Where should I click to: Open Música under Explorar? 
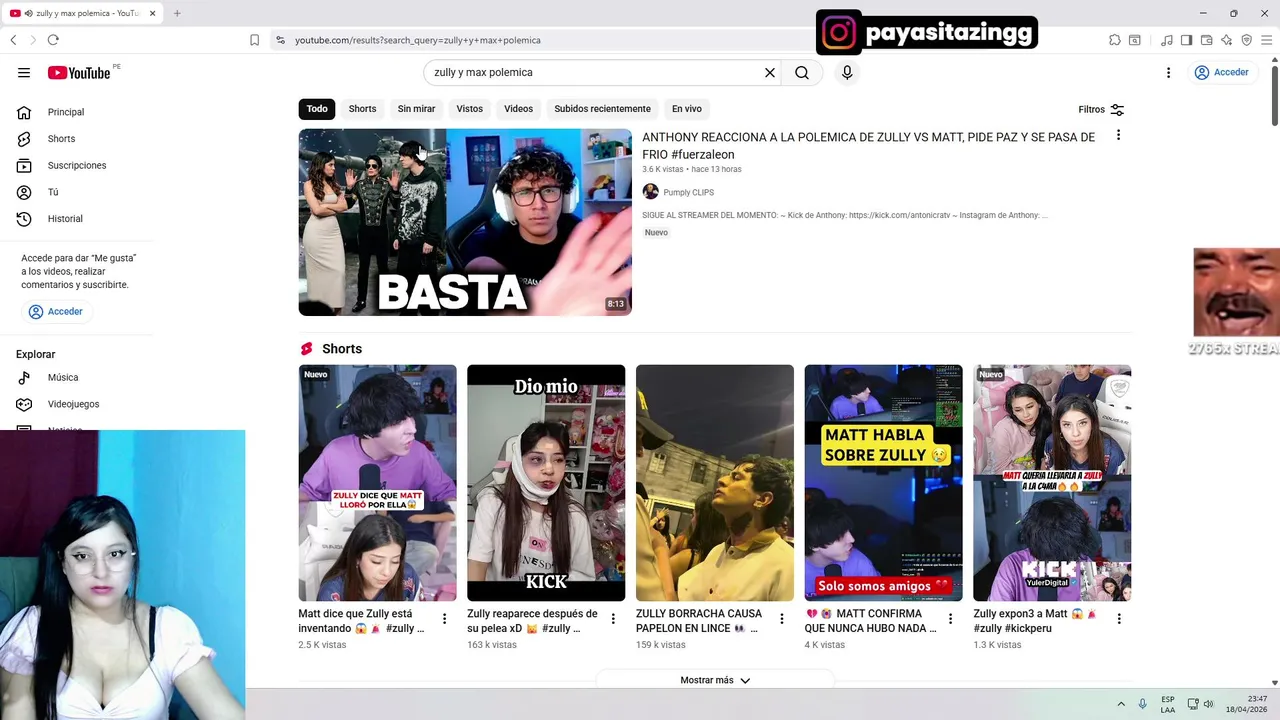[63, 377]
